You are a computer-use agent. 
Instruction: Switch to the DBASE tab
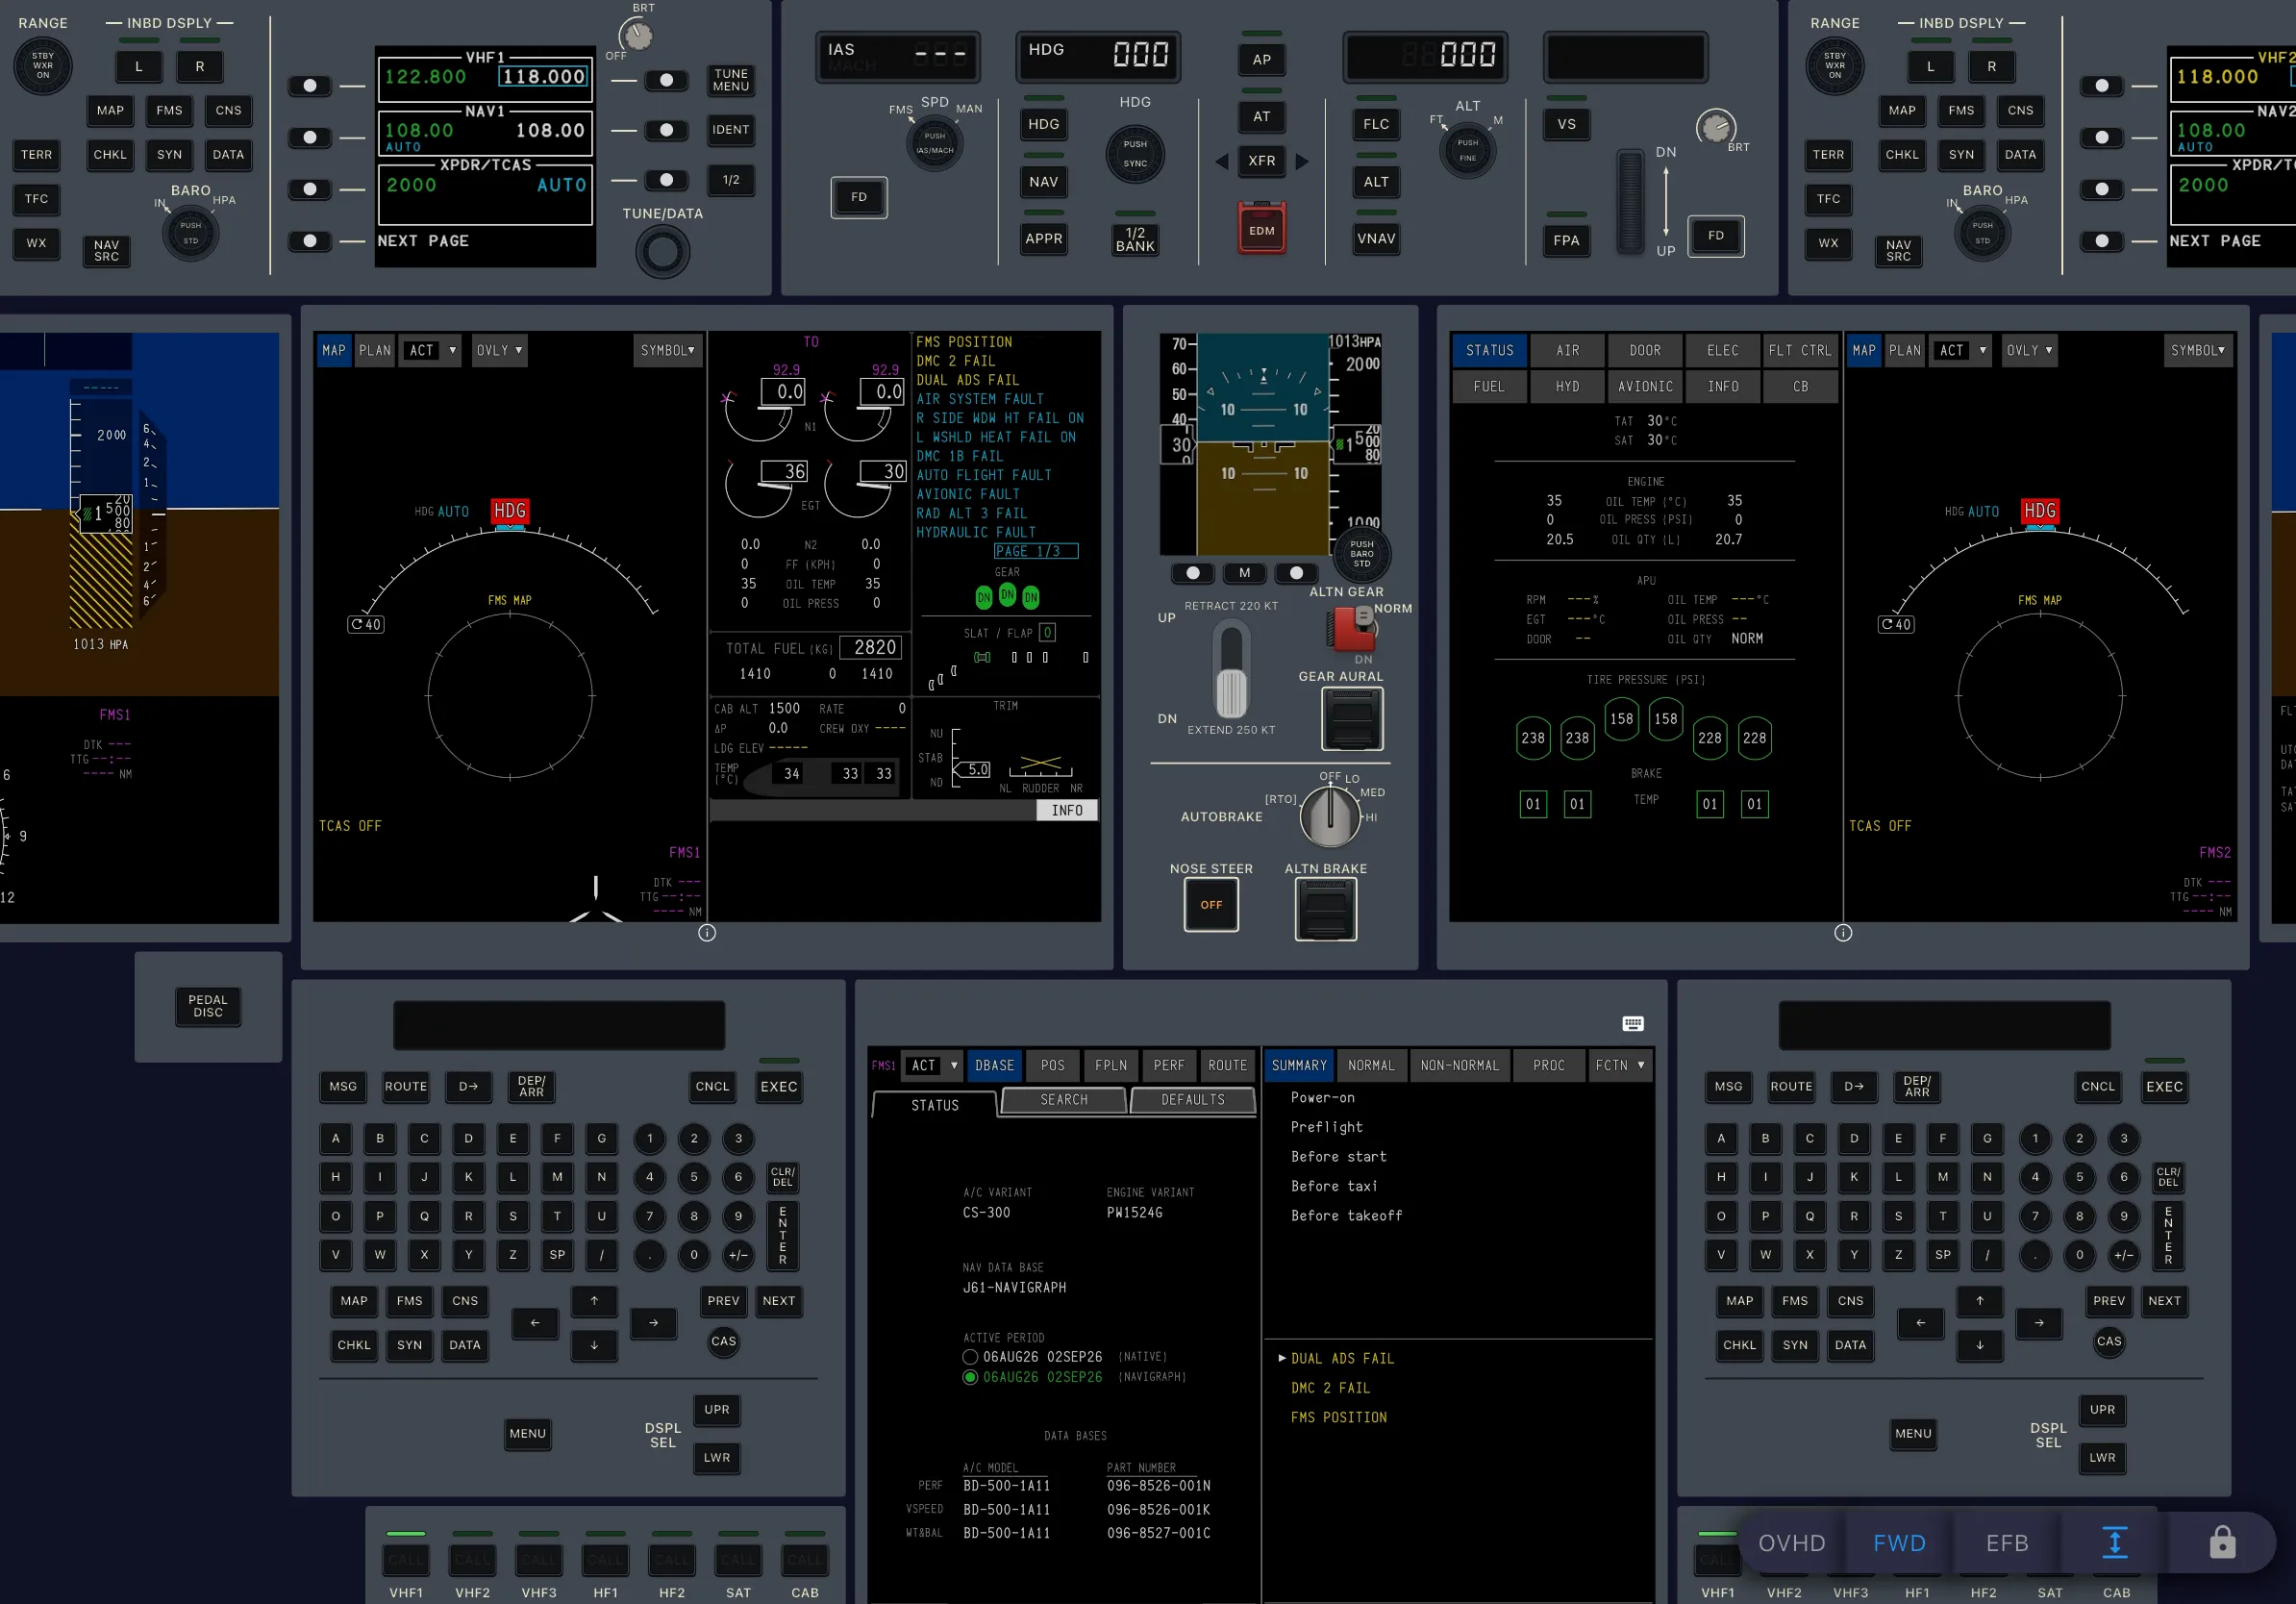click(x=994, y=1065)
